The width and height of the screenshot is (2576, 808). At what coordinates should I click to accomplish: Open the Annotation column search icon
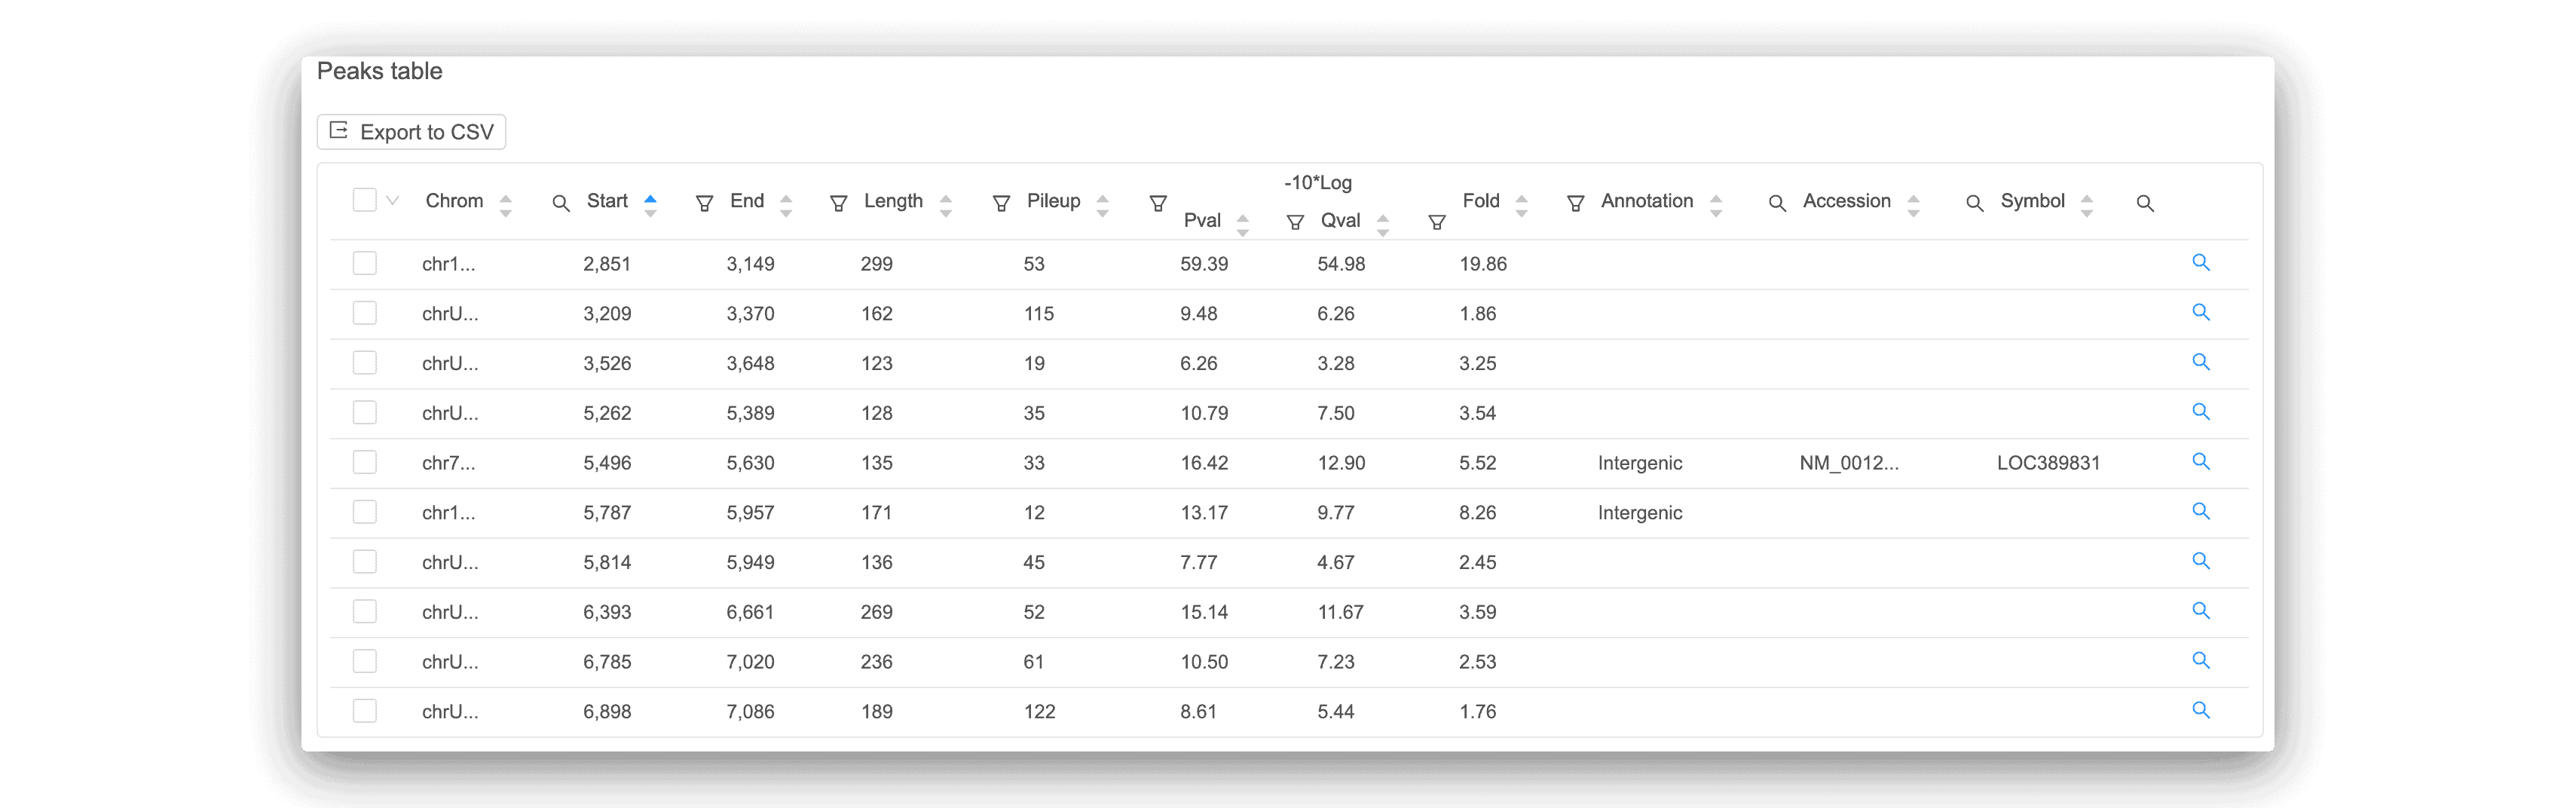pos(1777,204)
